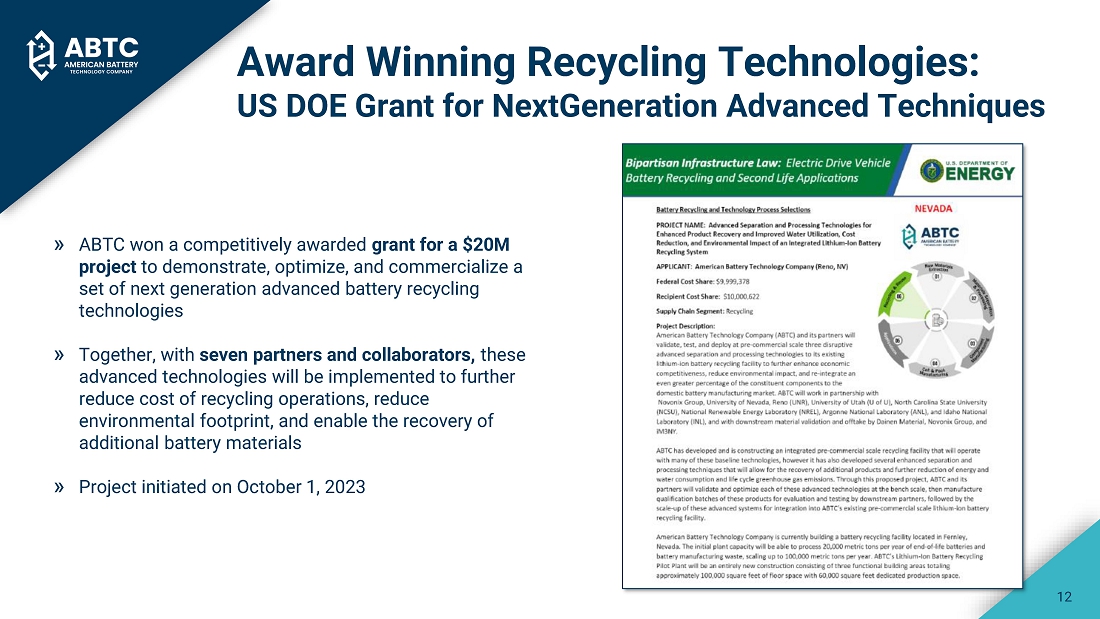
Task: Click the segment numbered 02 on the wheel
Action: [x=972, y=296]
